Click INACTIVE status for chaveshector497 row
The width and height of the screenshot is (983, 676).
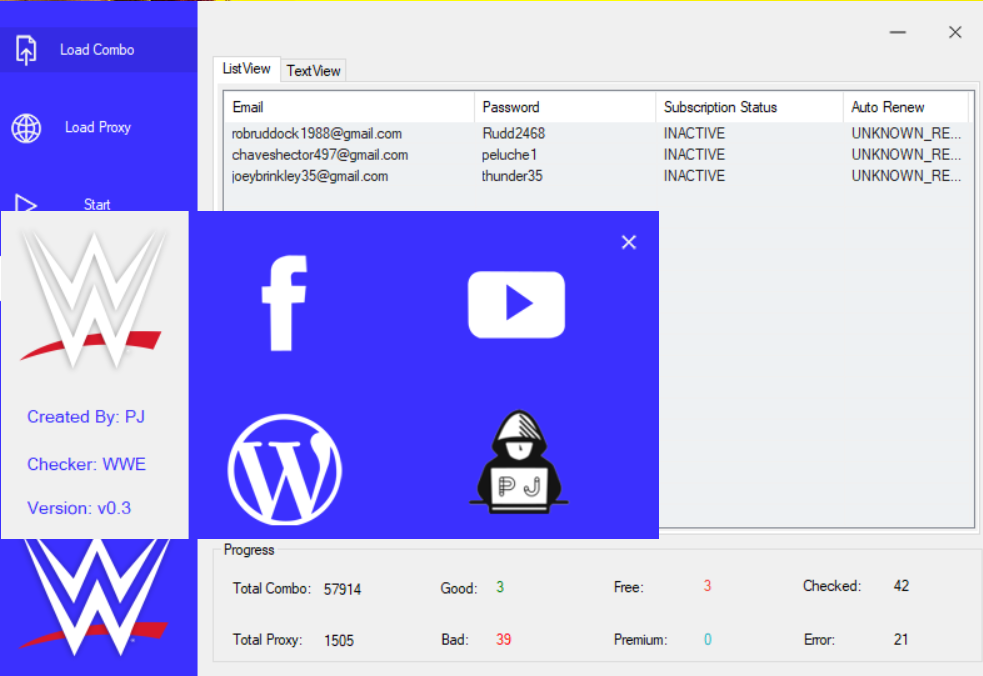click(694, 155)
